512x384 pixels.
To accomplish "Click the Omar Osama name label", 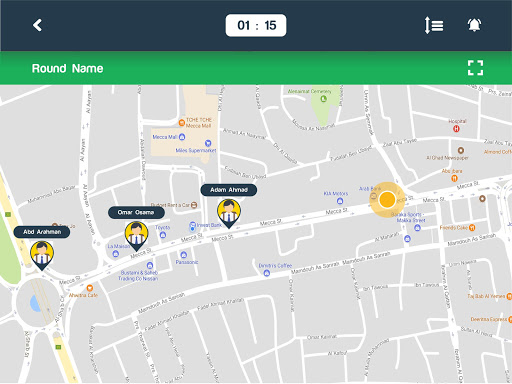I will click(136, 213).
